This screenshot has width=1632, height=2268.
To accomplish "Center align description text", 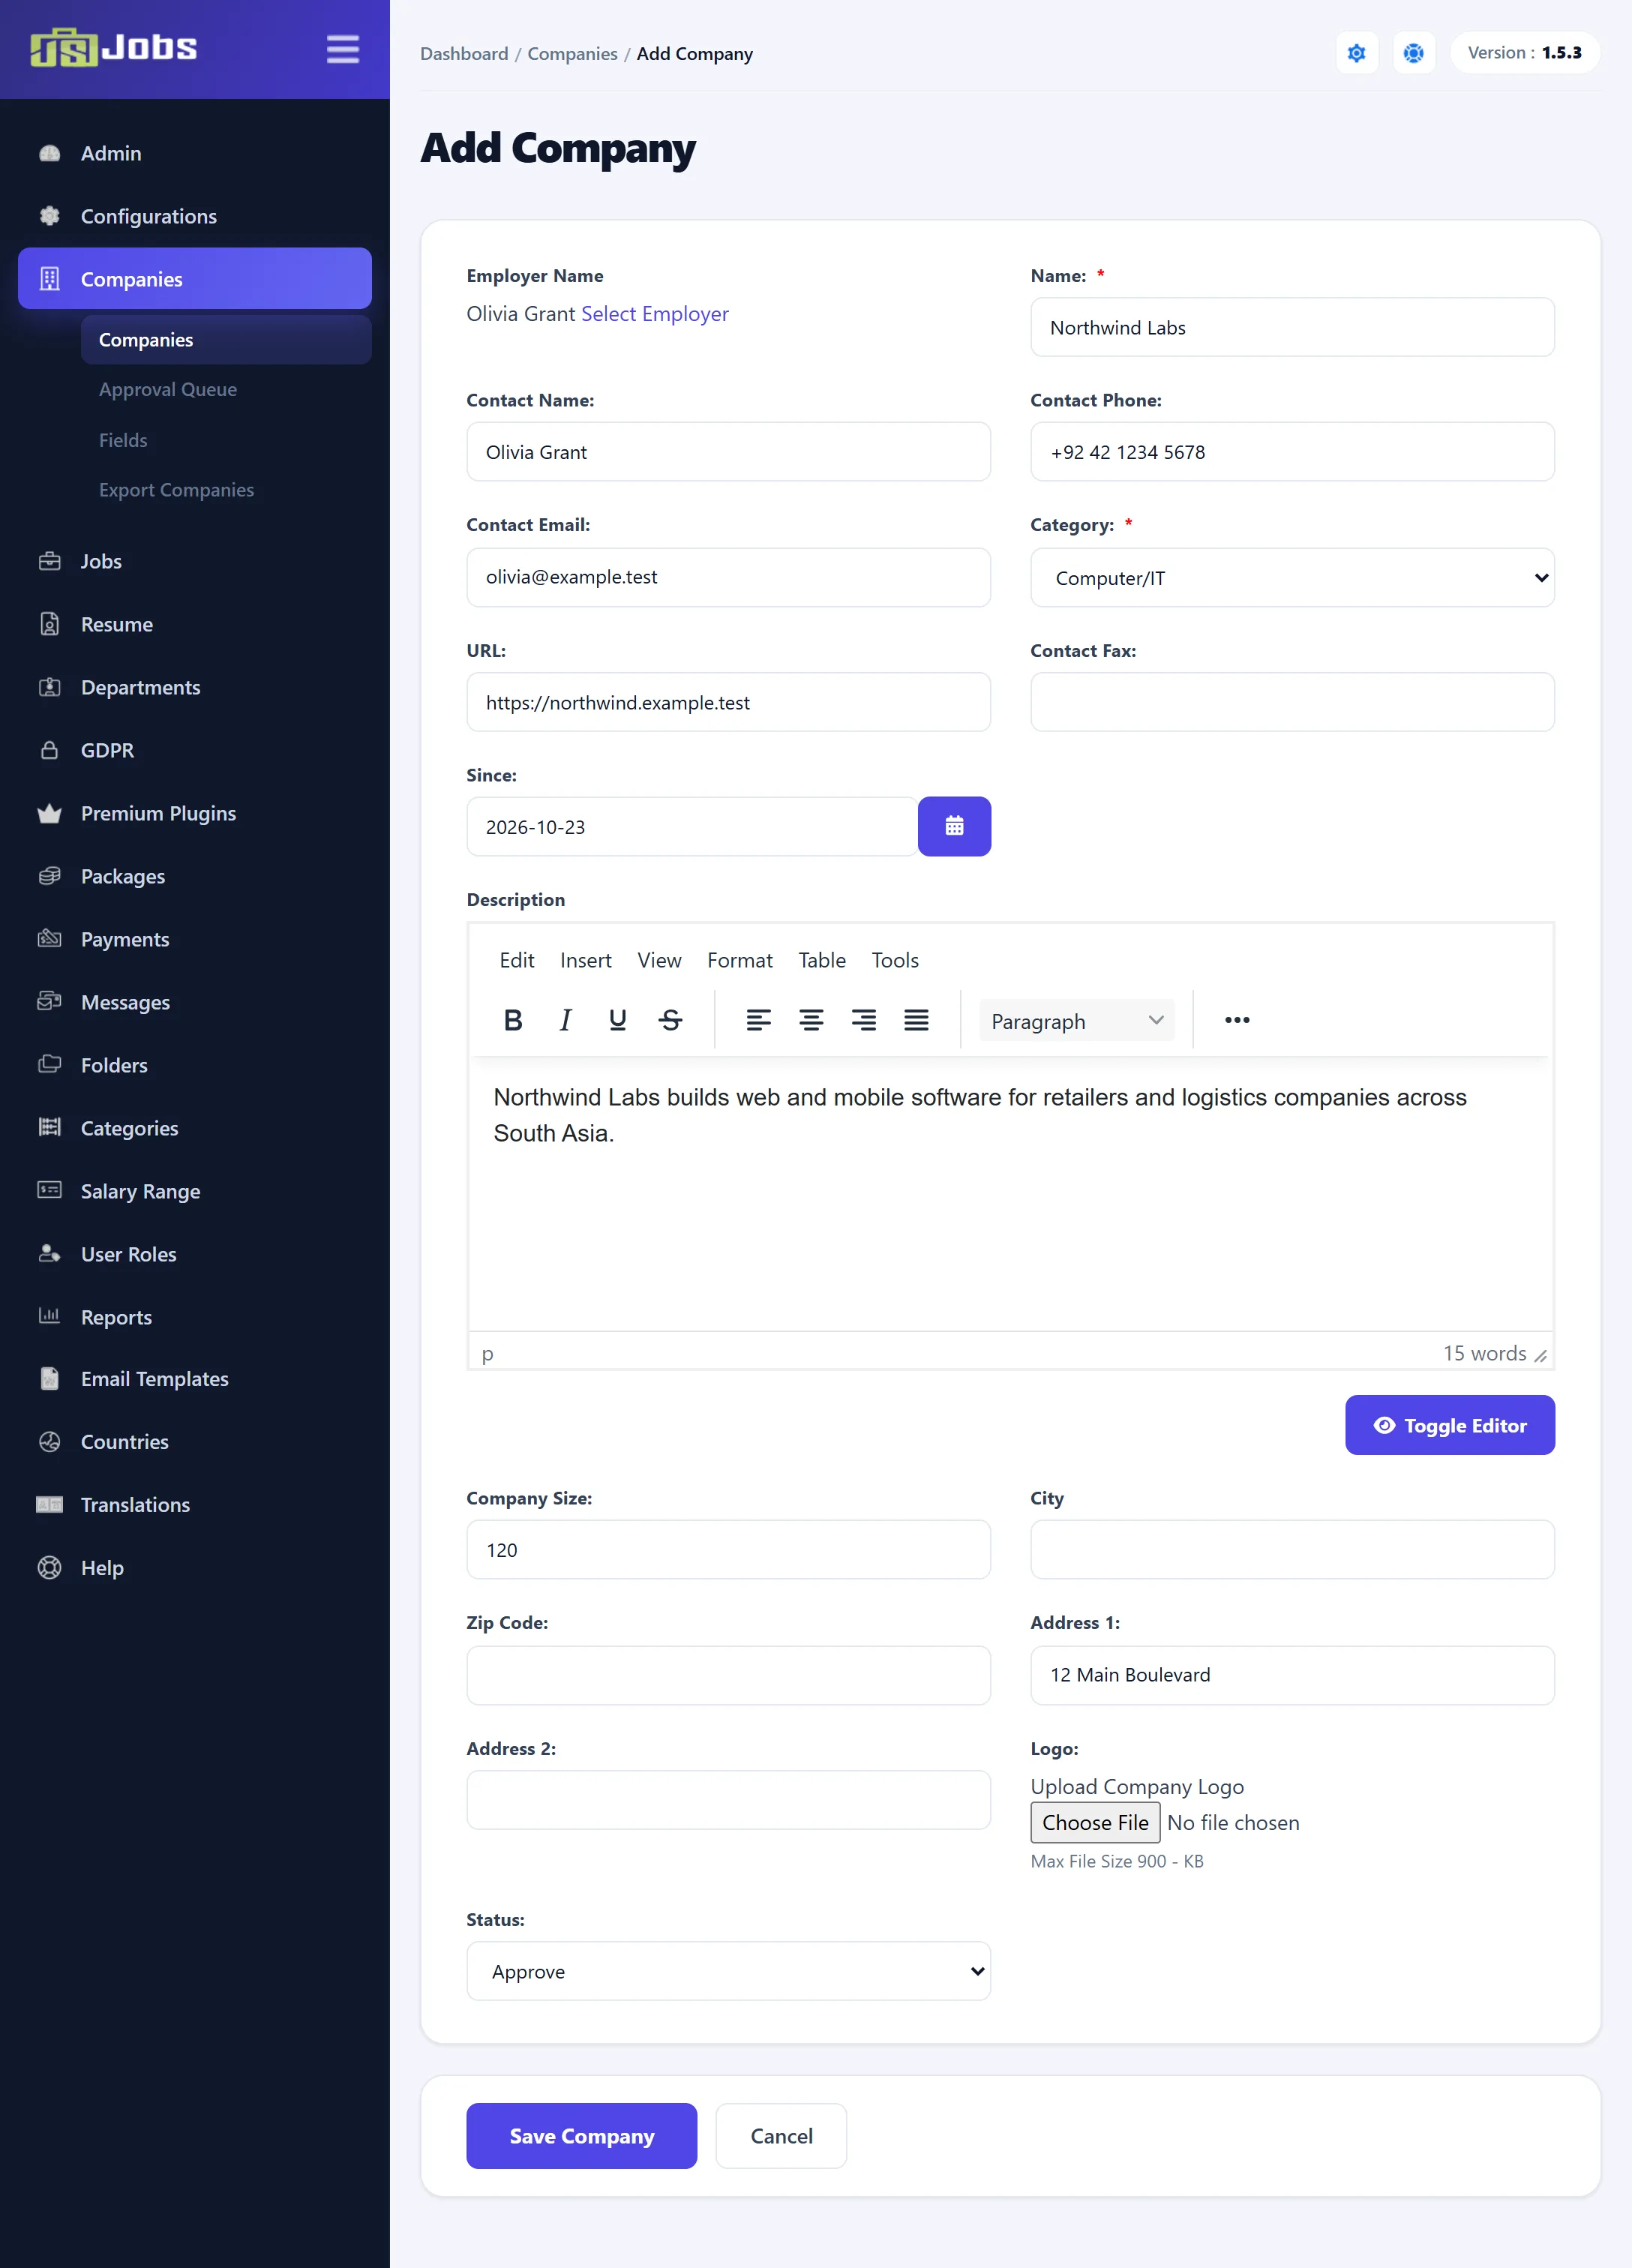I will click(x=811, y=1020).
